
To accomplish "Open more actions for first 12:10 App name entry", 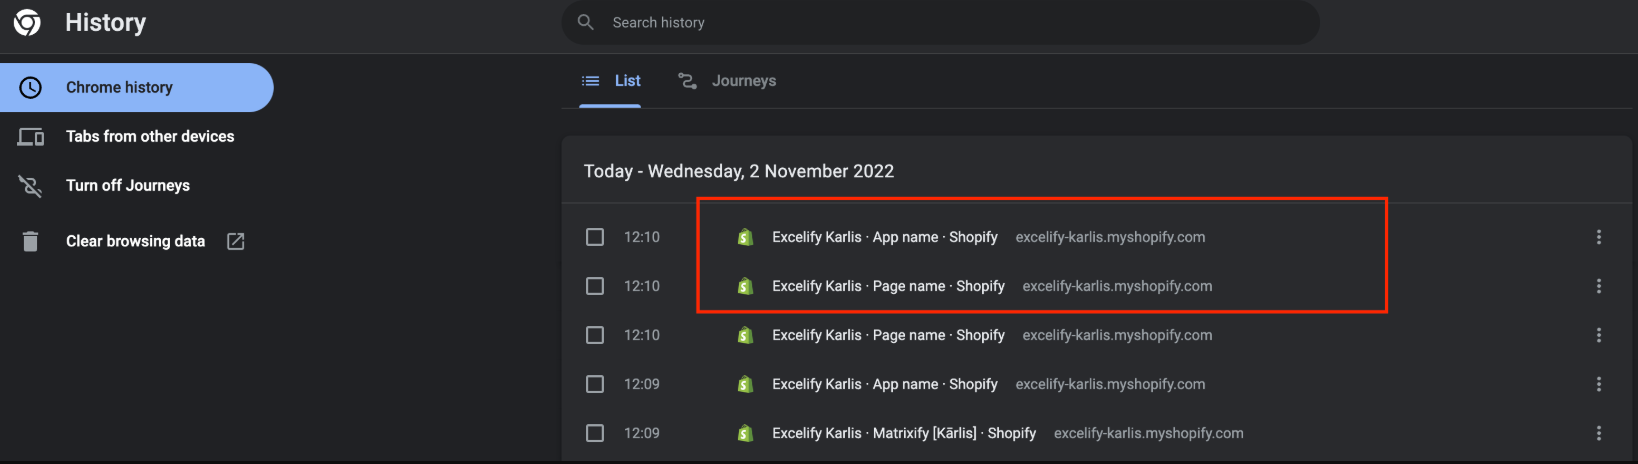I will point(1598,237).
